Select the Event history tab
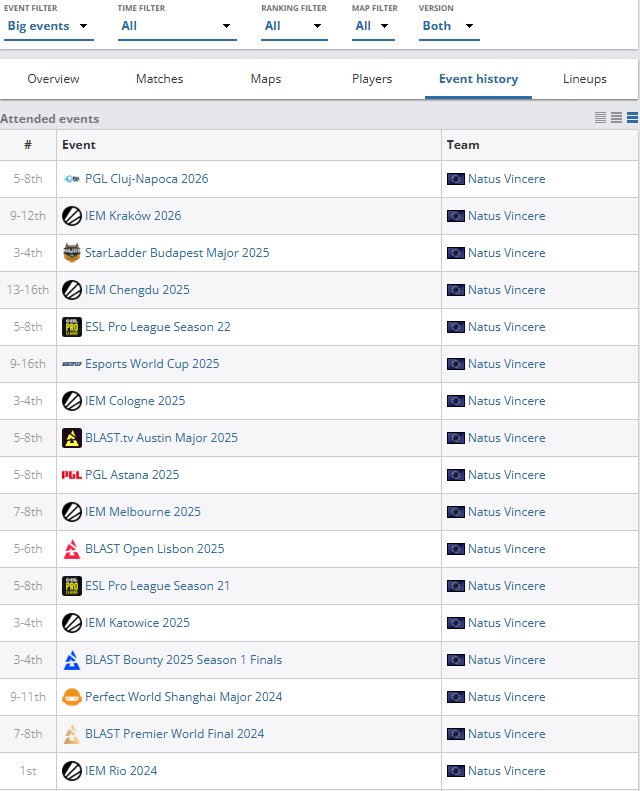640x791 pixels. point(478,79)
